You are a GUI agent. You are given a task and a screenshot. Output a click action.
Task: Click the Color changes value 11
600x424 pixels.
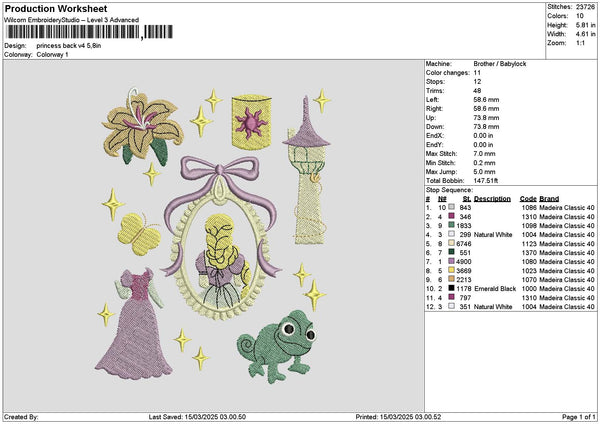pos(477,73)
